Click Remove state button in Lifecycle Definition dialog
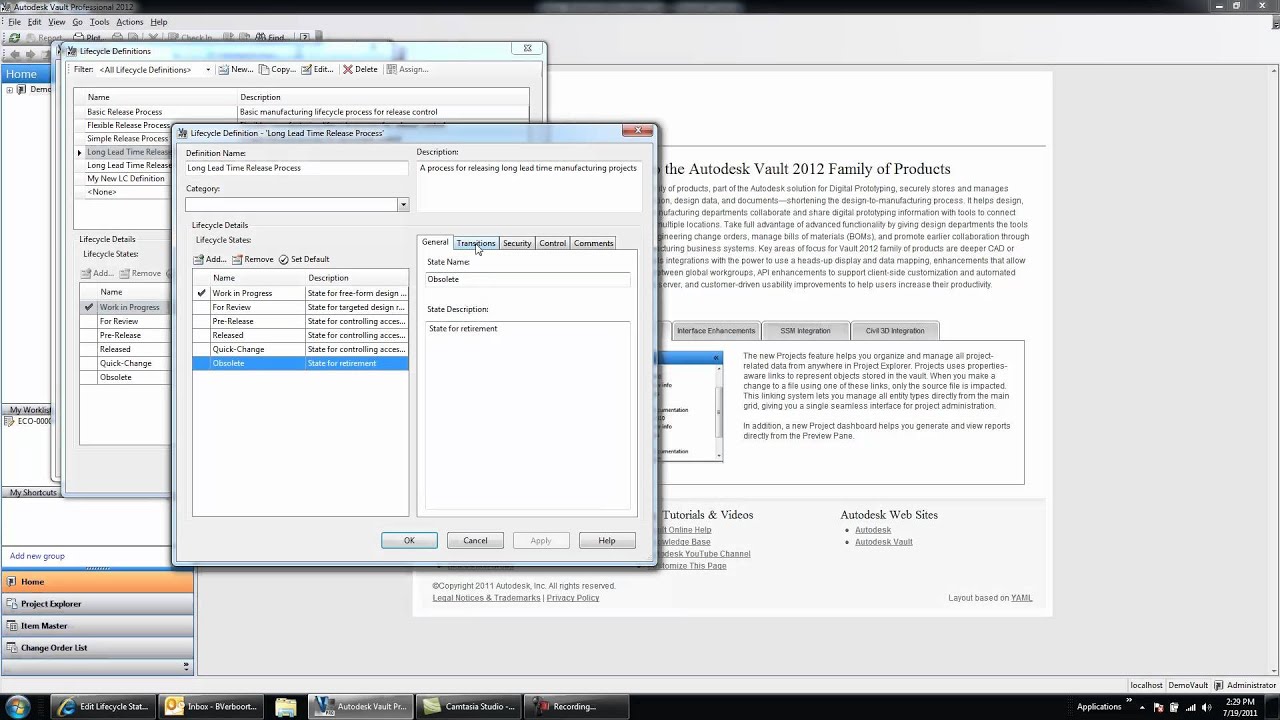1280x720 pixels. 252,259
